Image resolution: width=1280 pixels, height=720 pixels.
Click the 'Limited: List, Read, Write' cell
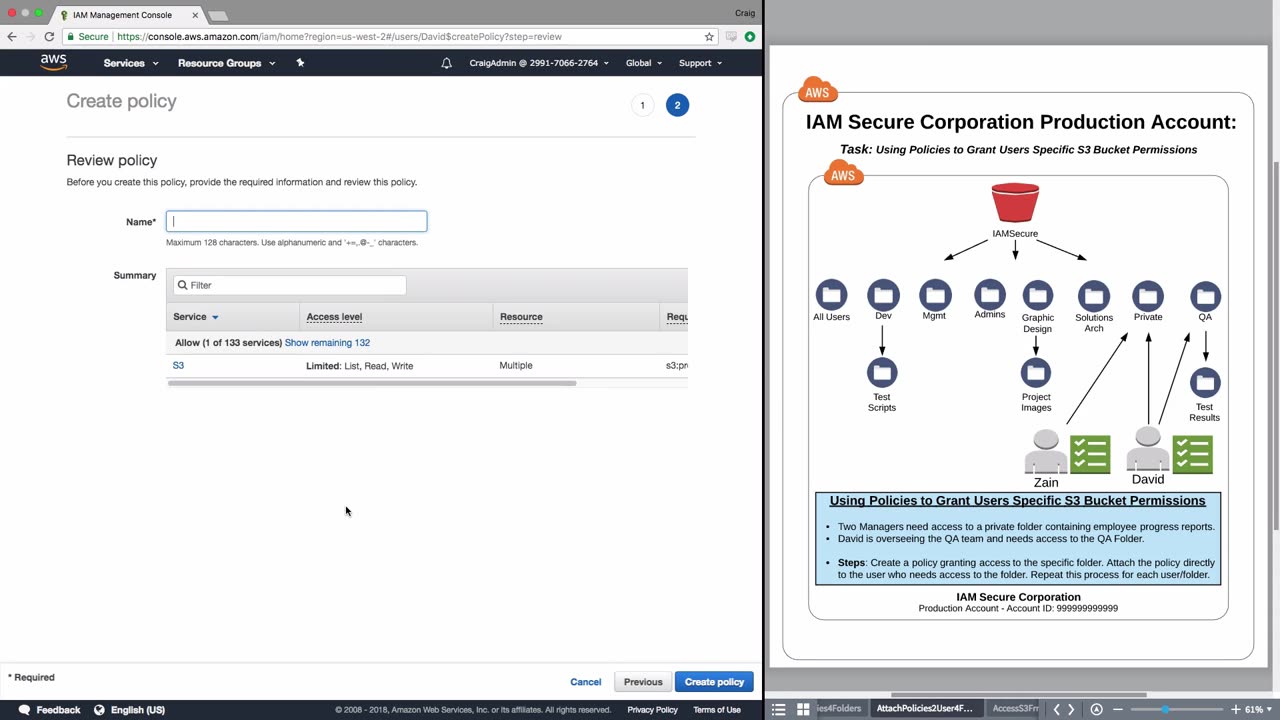(360, 366)
